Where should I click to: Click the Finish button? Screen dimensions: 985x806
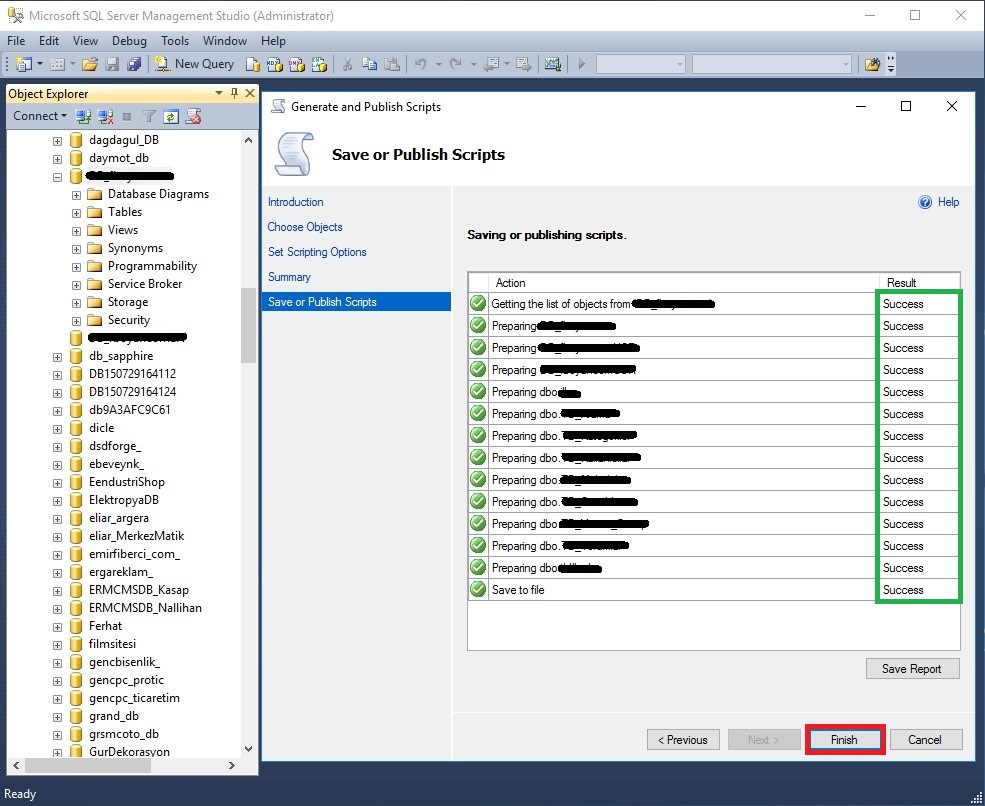(844, 739)
